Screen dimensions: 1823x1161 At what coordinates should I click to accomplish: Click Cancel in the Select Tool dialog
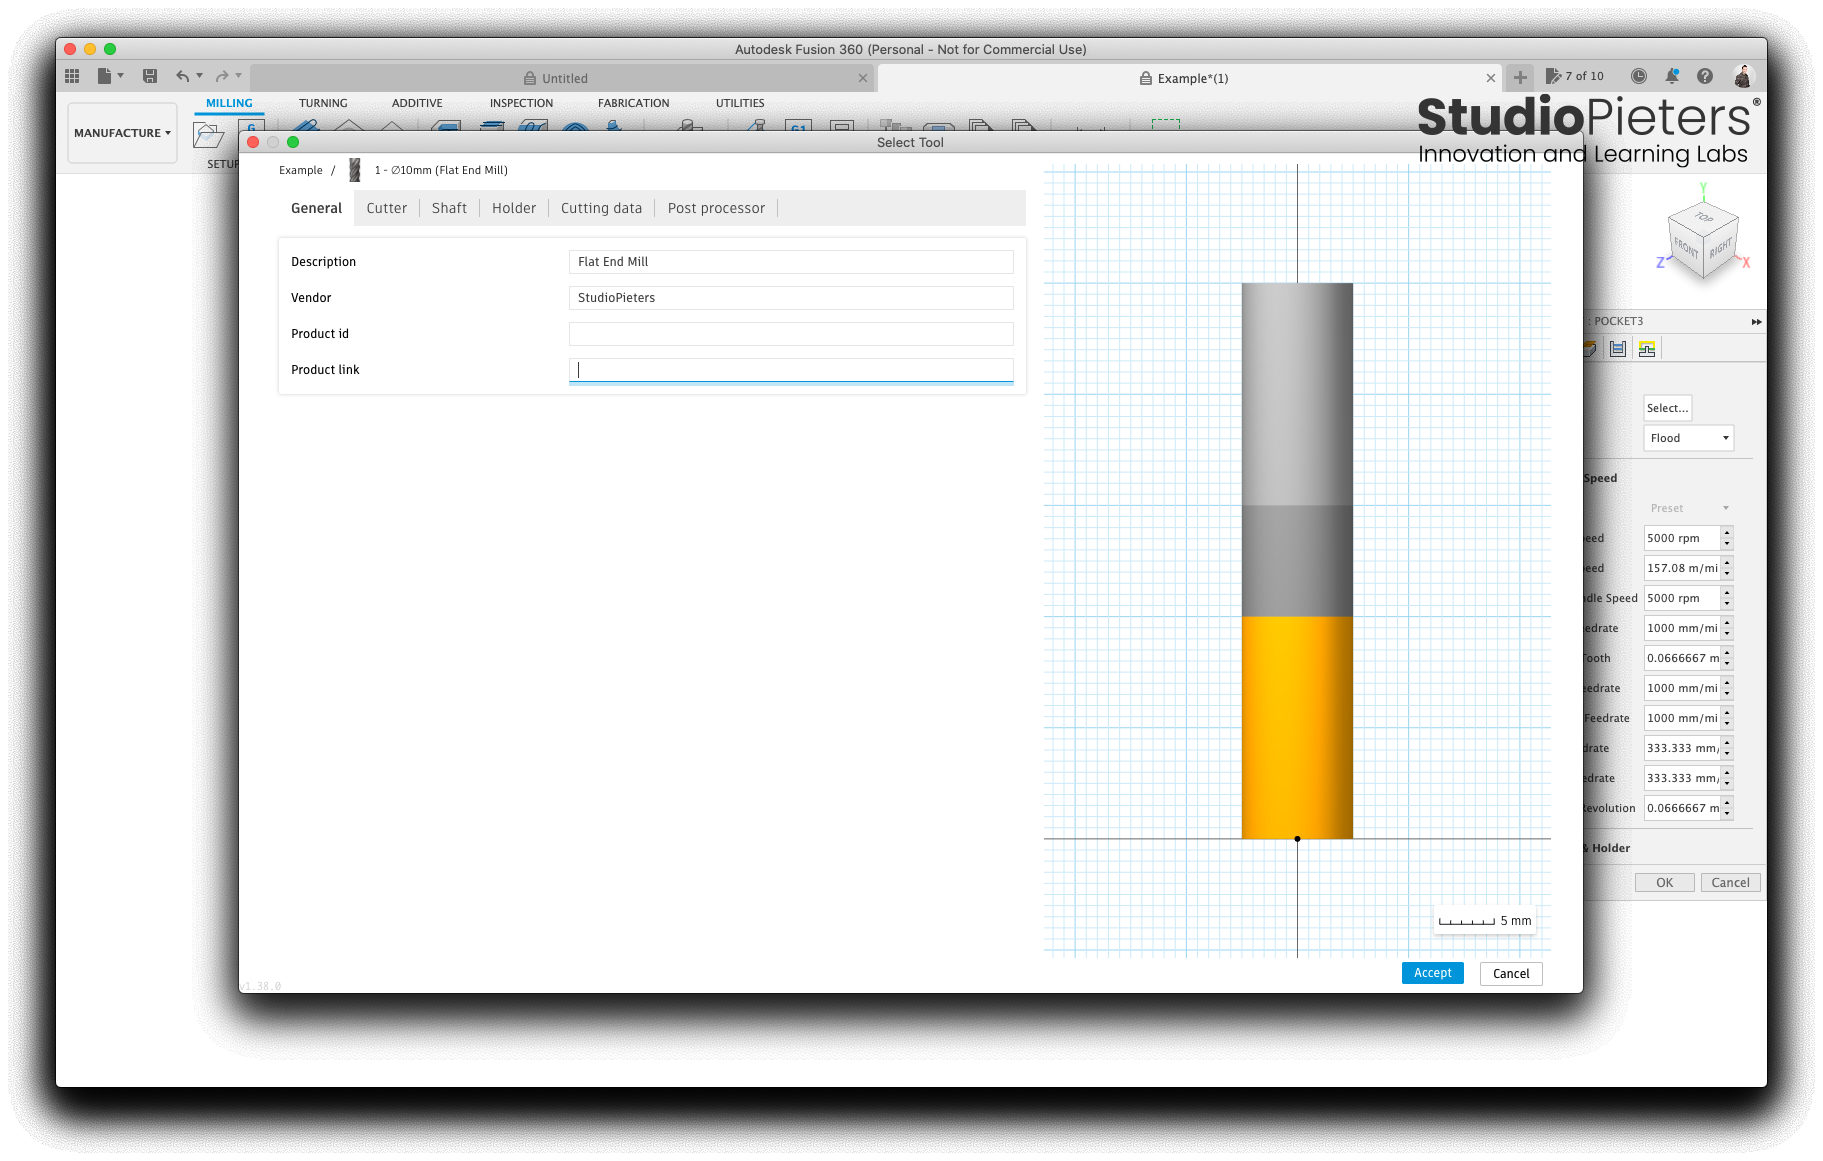pyautogui.click(x=1511, y=973)
